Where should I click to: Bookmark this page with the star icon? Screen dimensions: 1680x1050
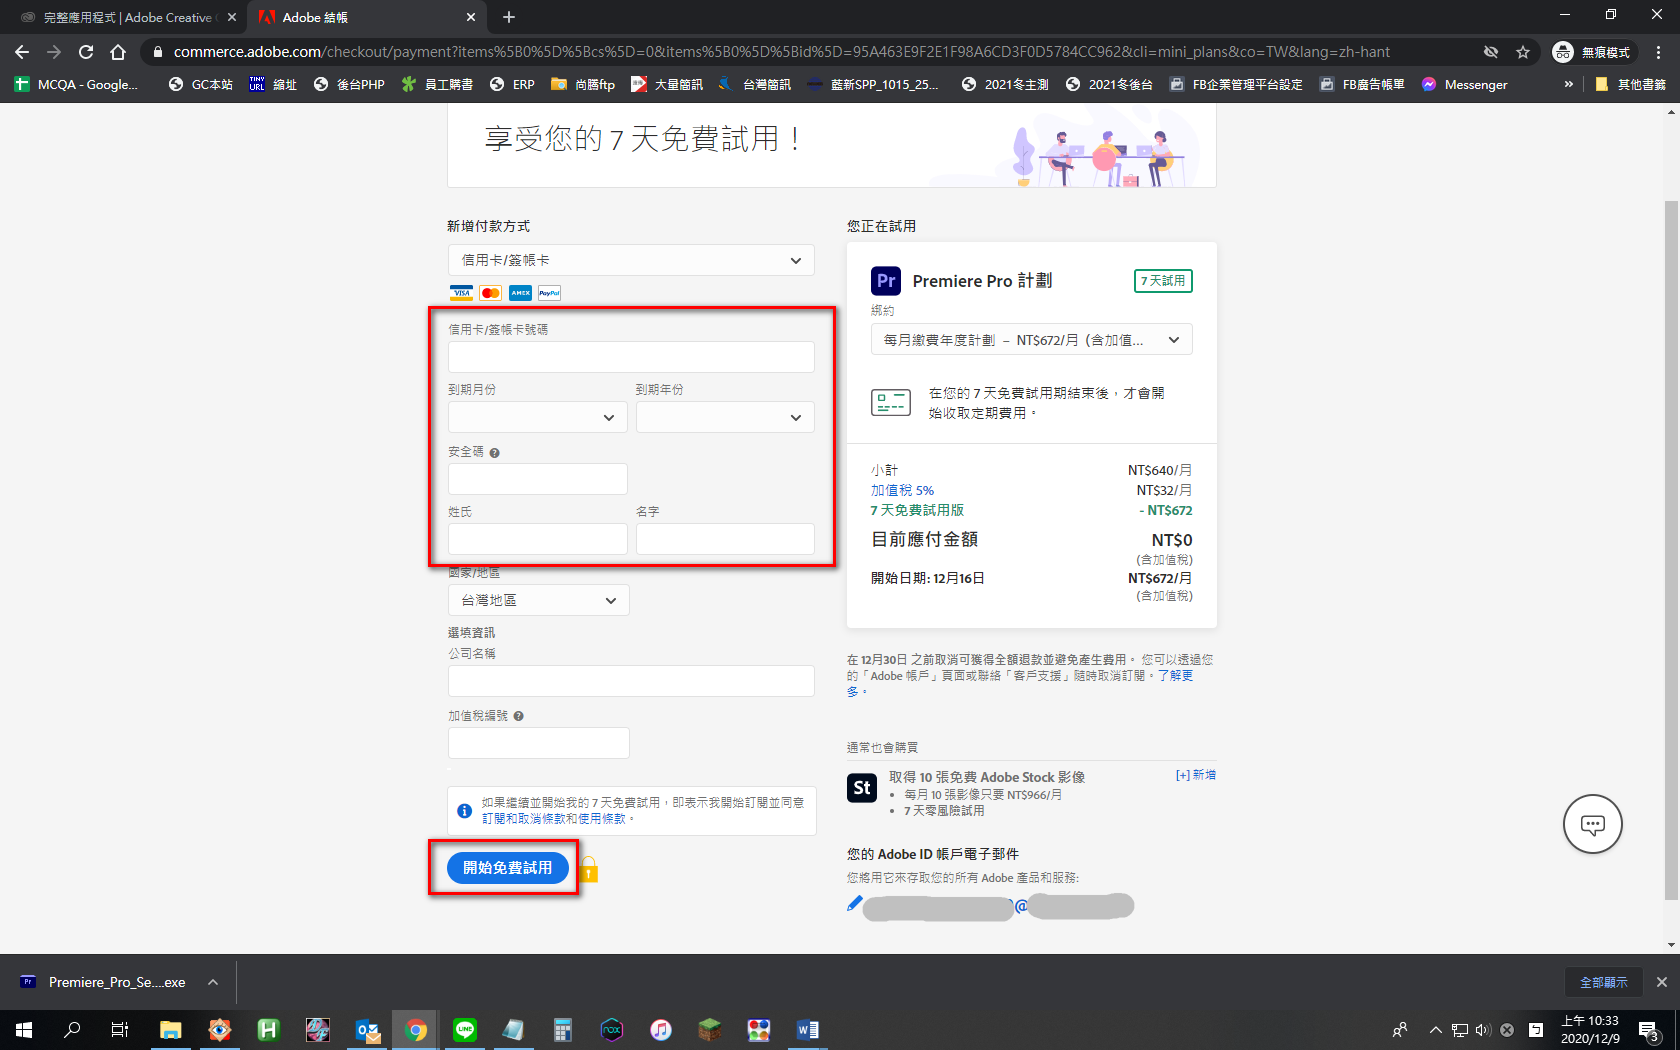[x=1523, y=52]
